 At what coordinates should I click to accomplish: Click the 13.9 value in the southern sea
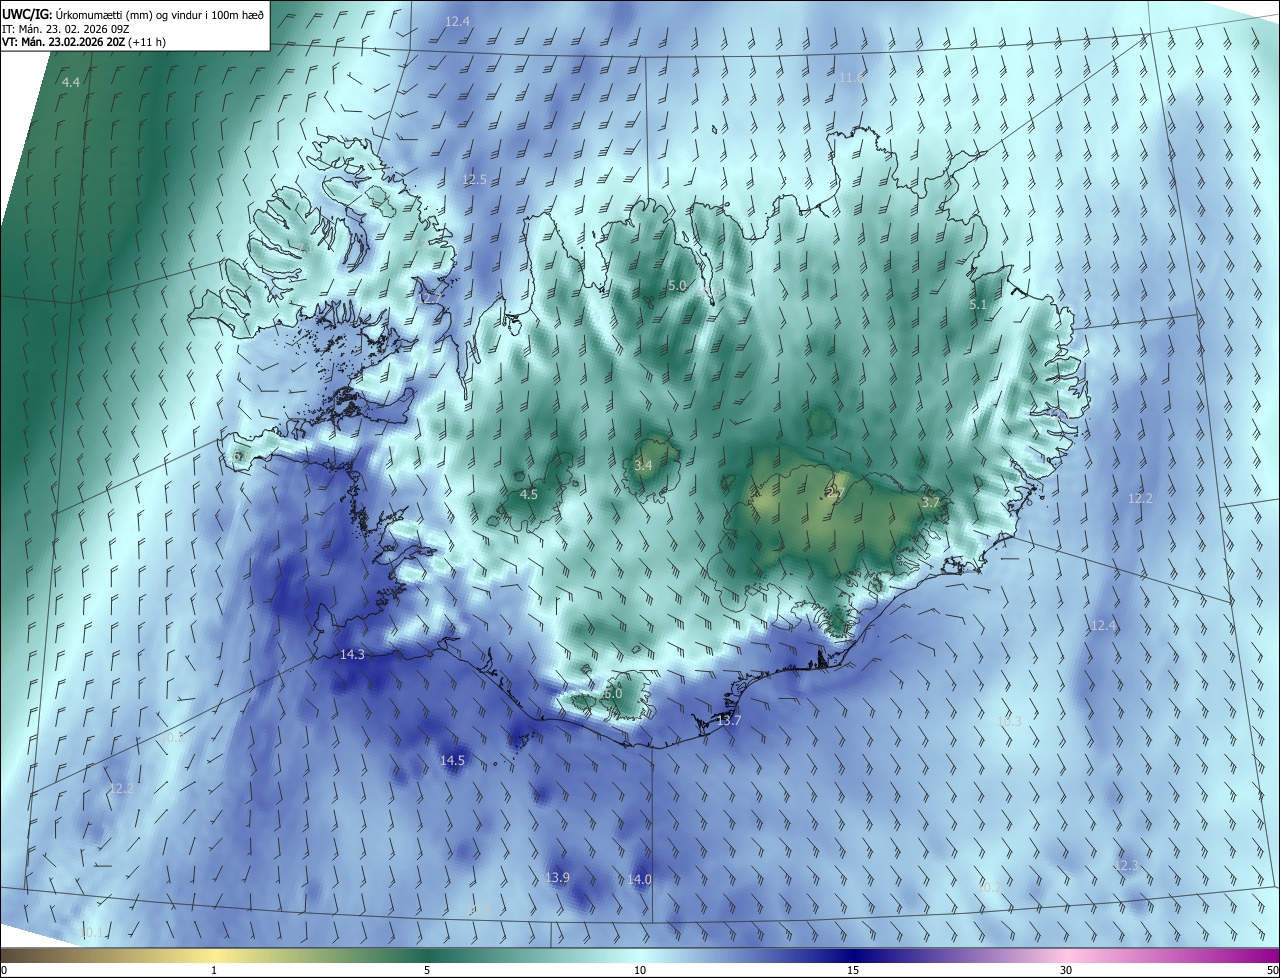(x=558, y=878)
